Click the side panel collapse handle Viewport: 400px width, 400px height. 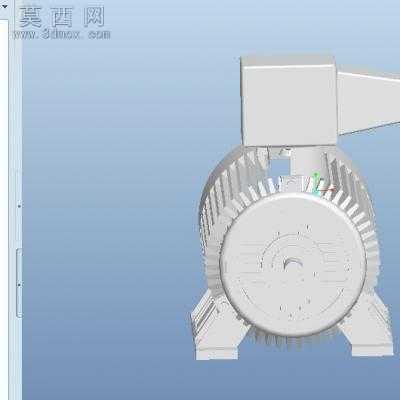pyautogui.click(x=19, y=283)
